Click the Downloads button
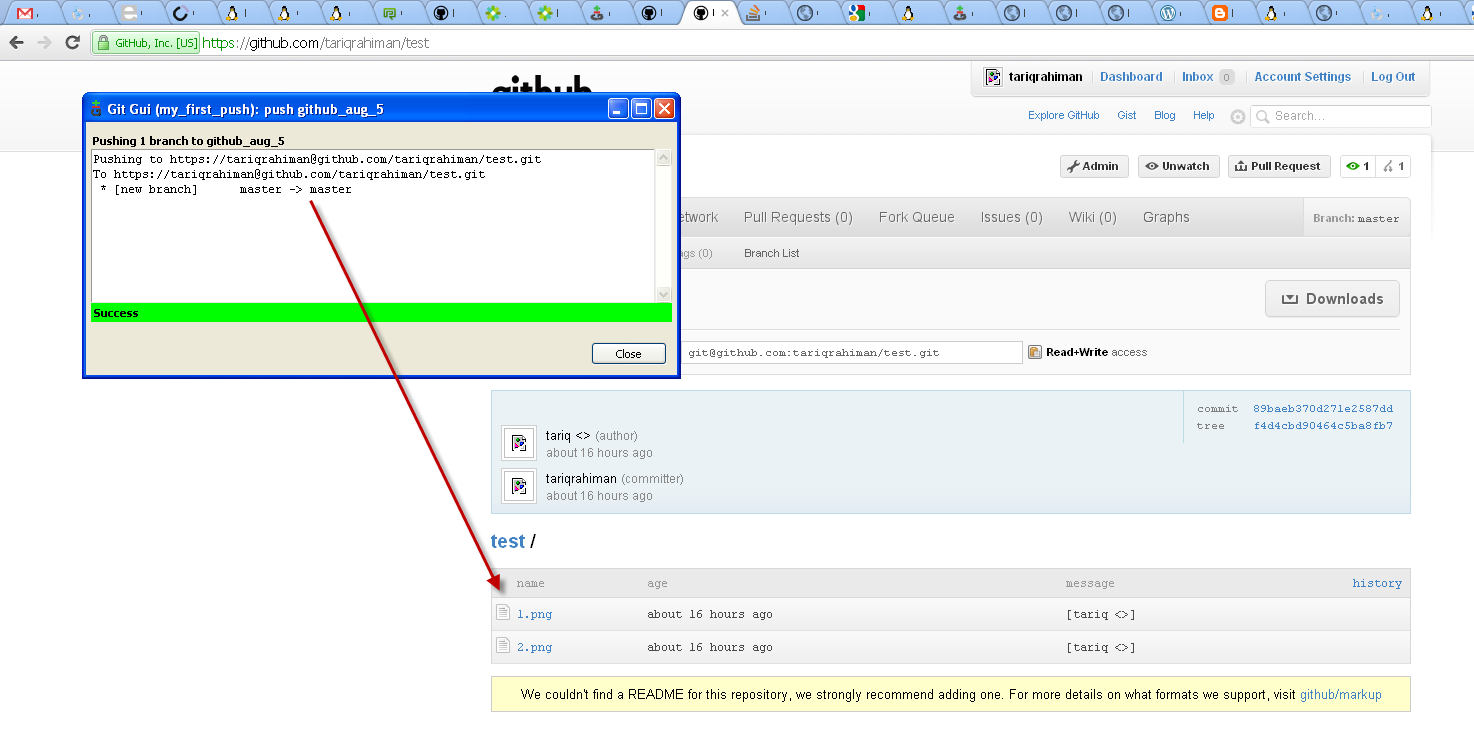The image size is (1474, 741). coord(1332,298)
